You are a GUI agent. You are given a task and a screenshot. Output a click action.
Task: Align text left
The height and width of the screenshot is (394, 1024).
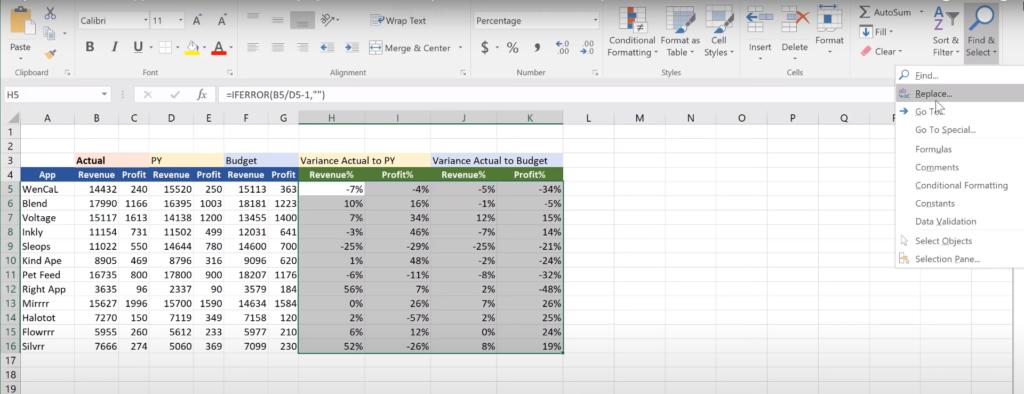point(252,48)
